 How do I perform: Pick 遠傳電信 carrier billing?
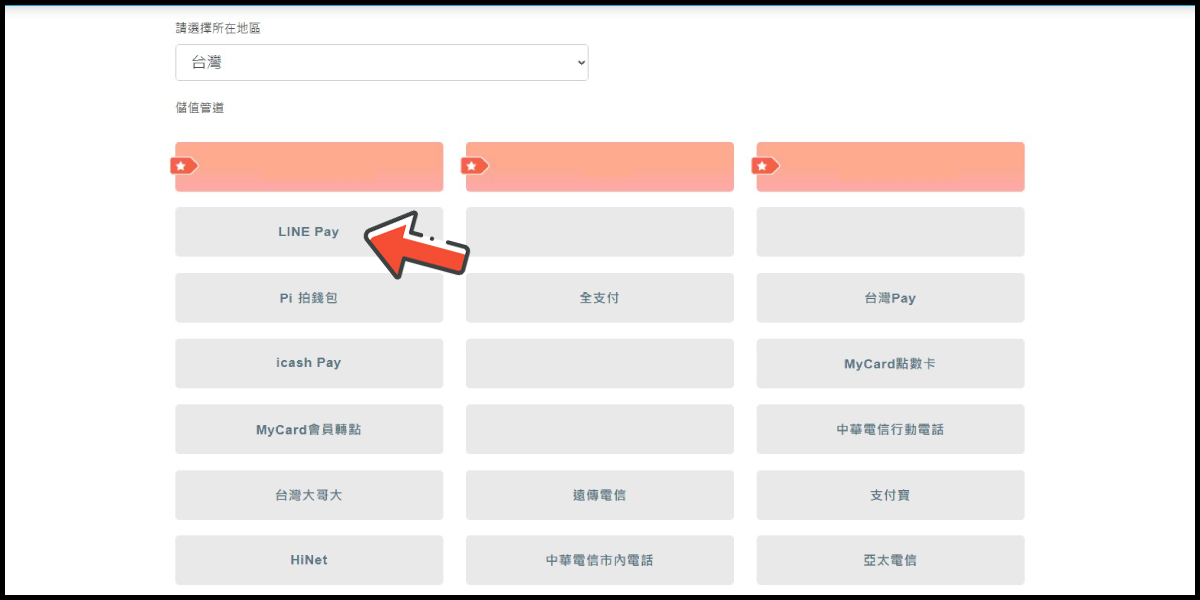click(600, 495)
